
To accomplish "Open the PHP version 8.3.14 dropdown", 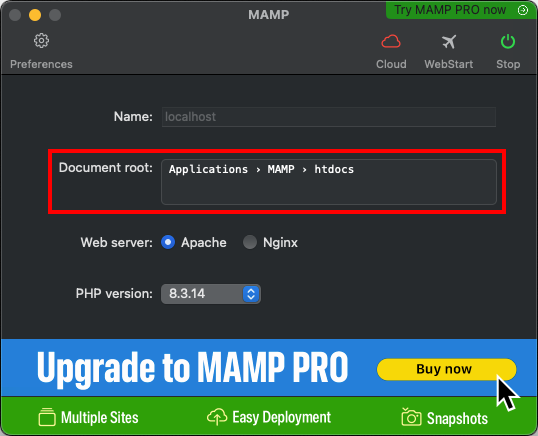I will tap(211, 294).
